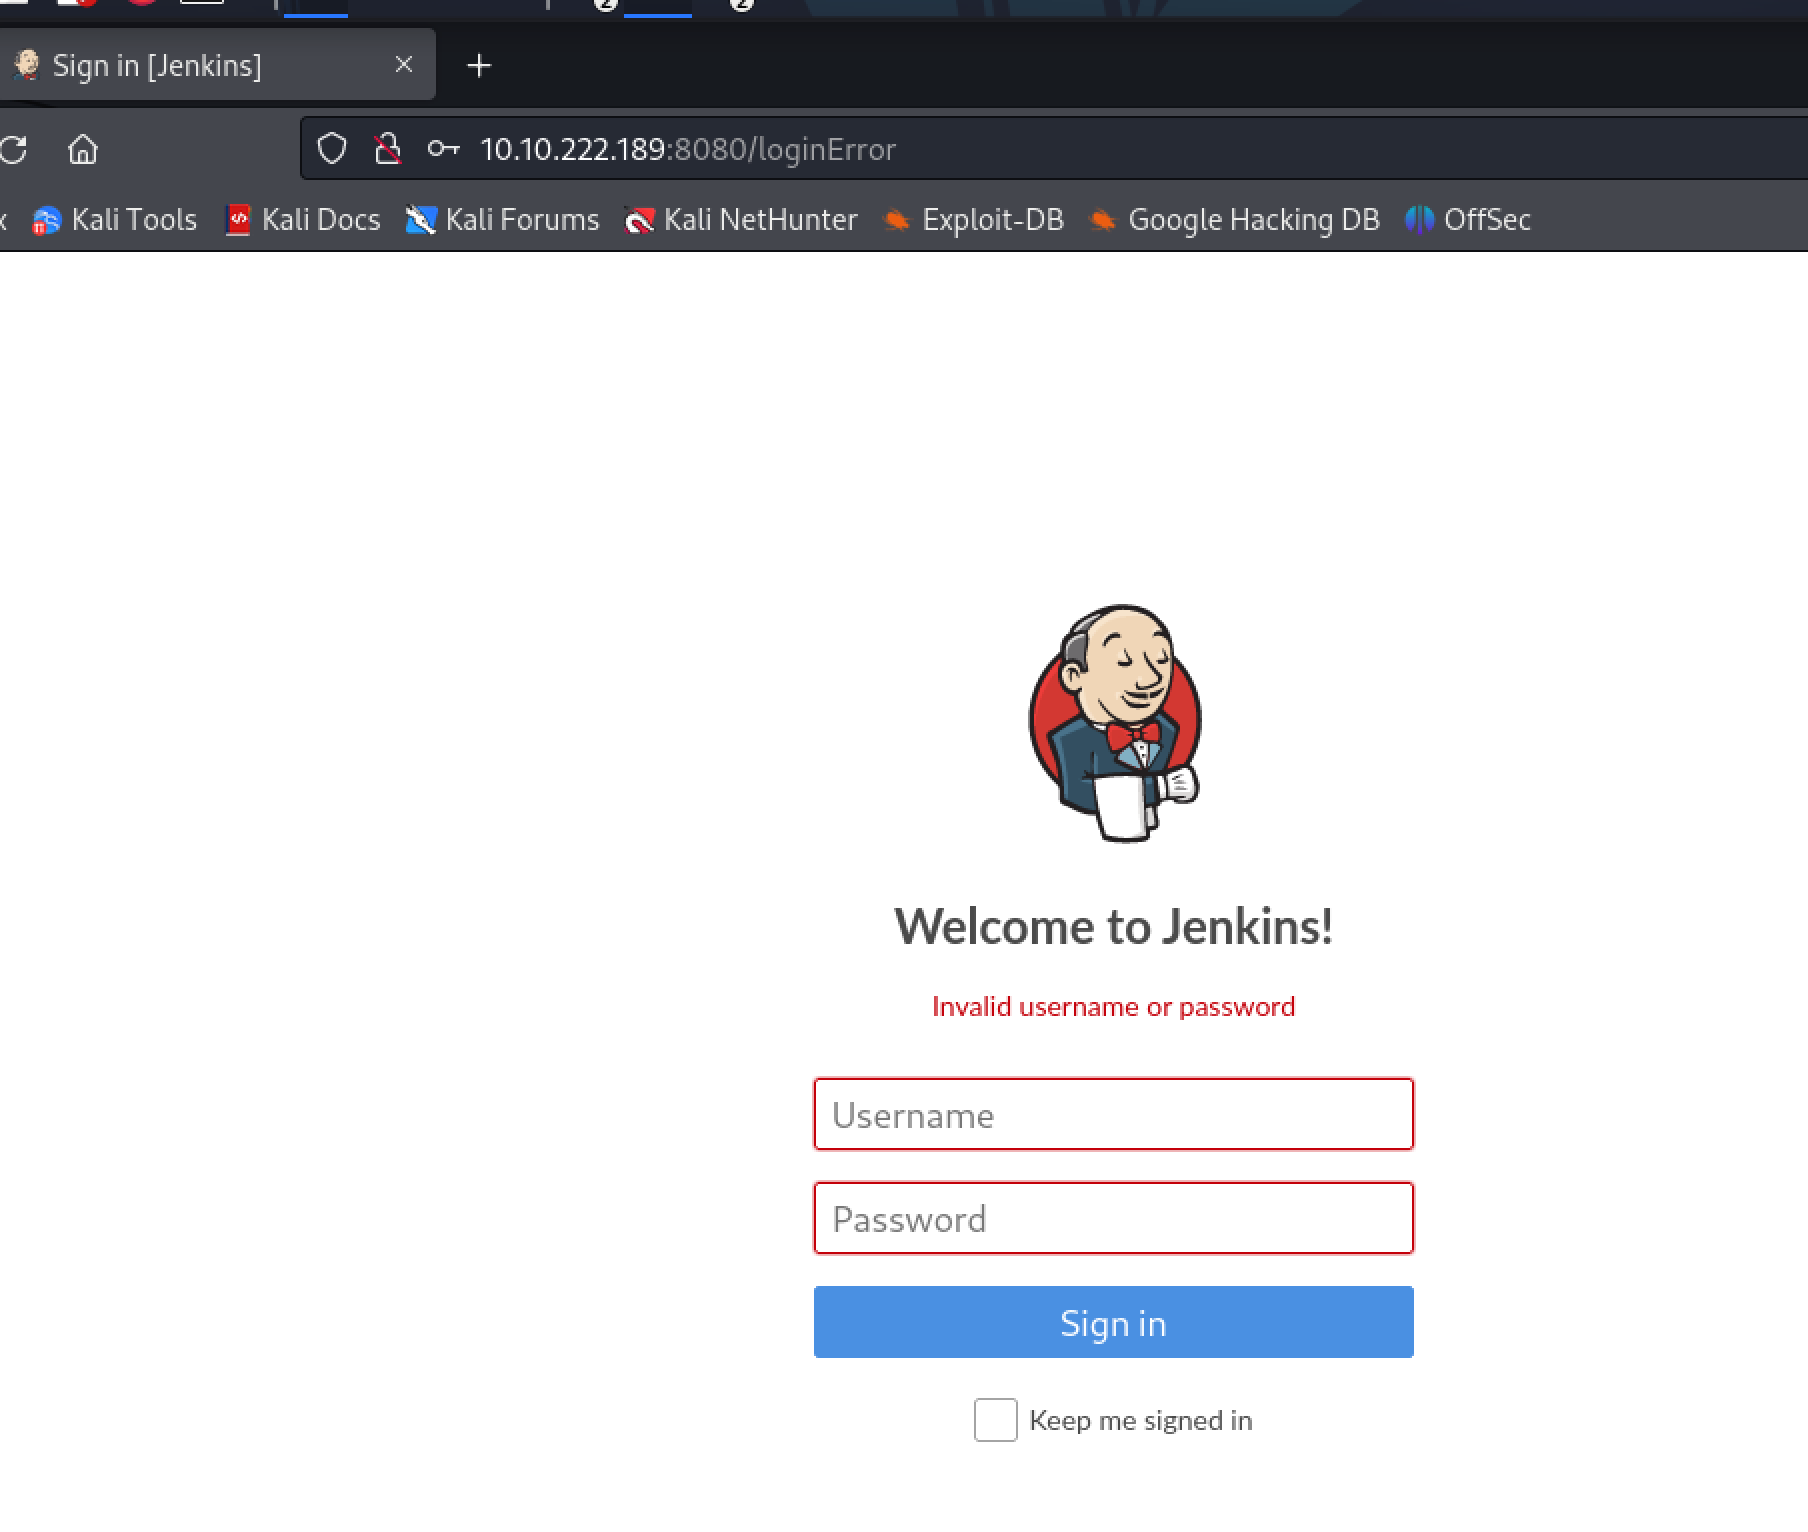Open the Kali Forums bookmark
The width and height of the screenshot is (1808, 1532).
(502, 220)
